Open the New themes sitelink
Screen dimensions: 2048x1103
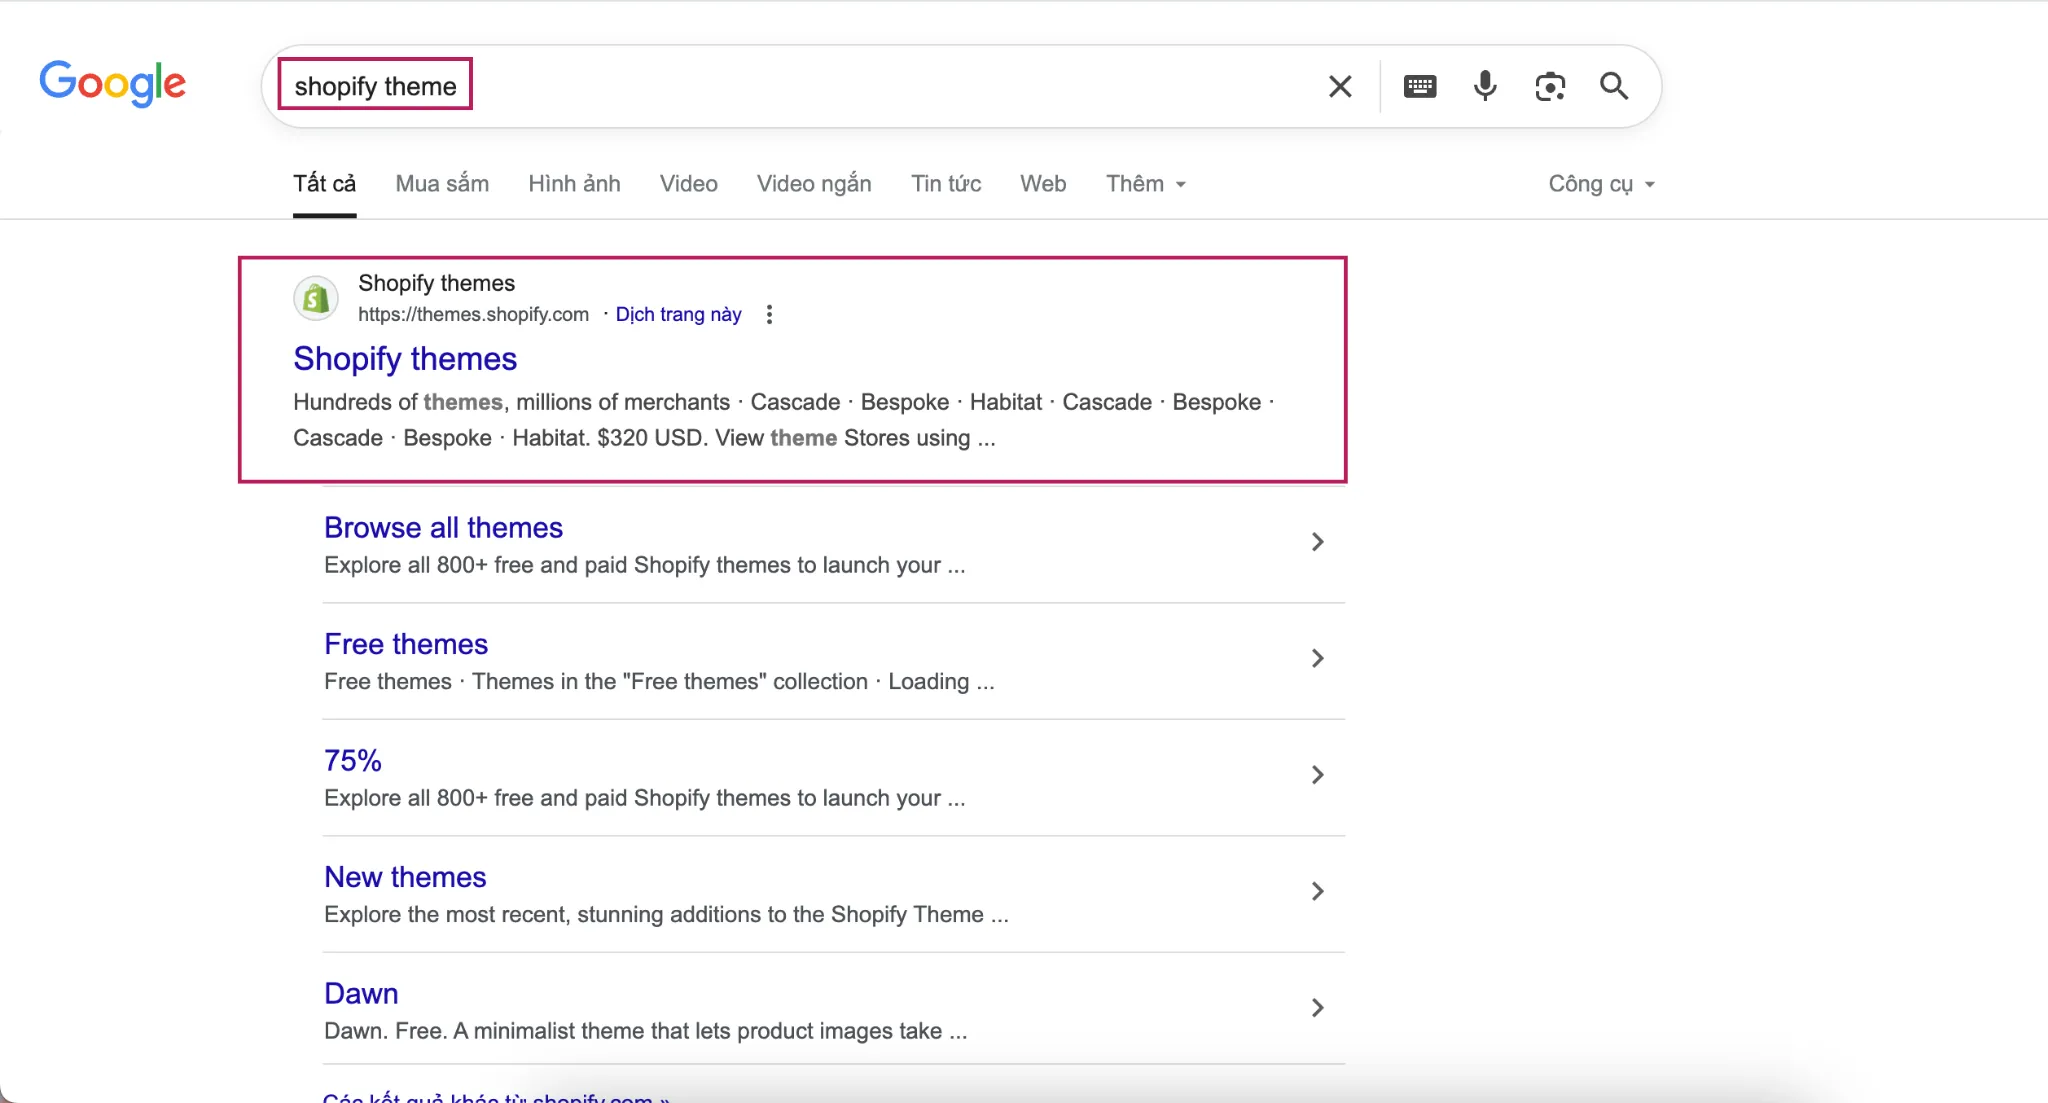[x=405, y=878]
